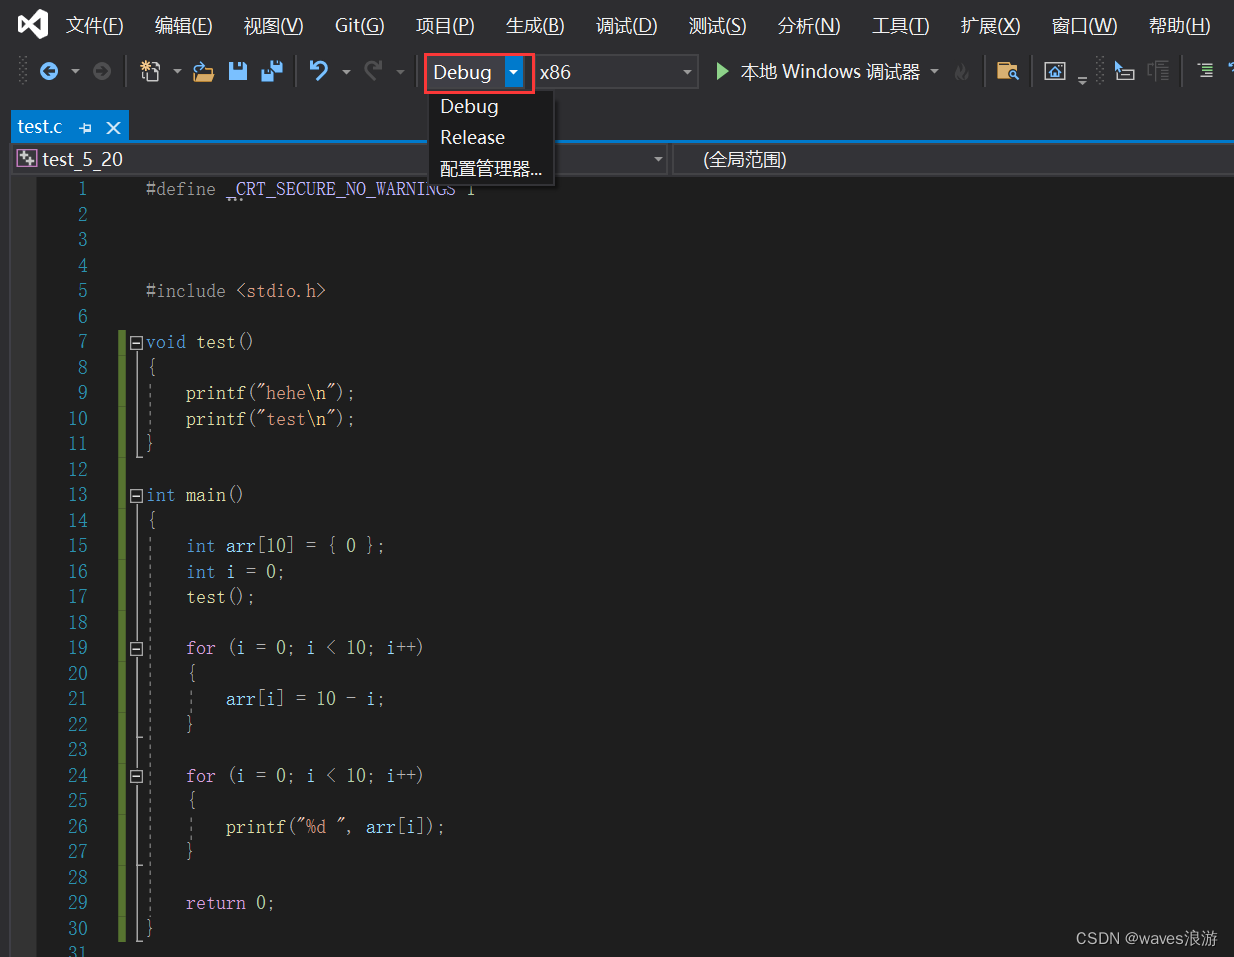Click the home-window icon in the toolbar
The width and height of the screenshot is (1234, 957).
1054,71
